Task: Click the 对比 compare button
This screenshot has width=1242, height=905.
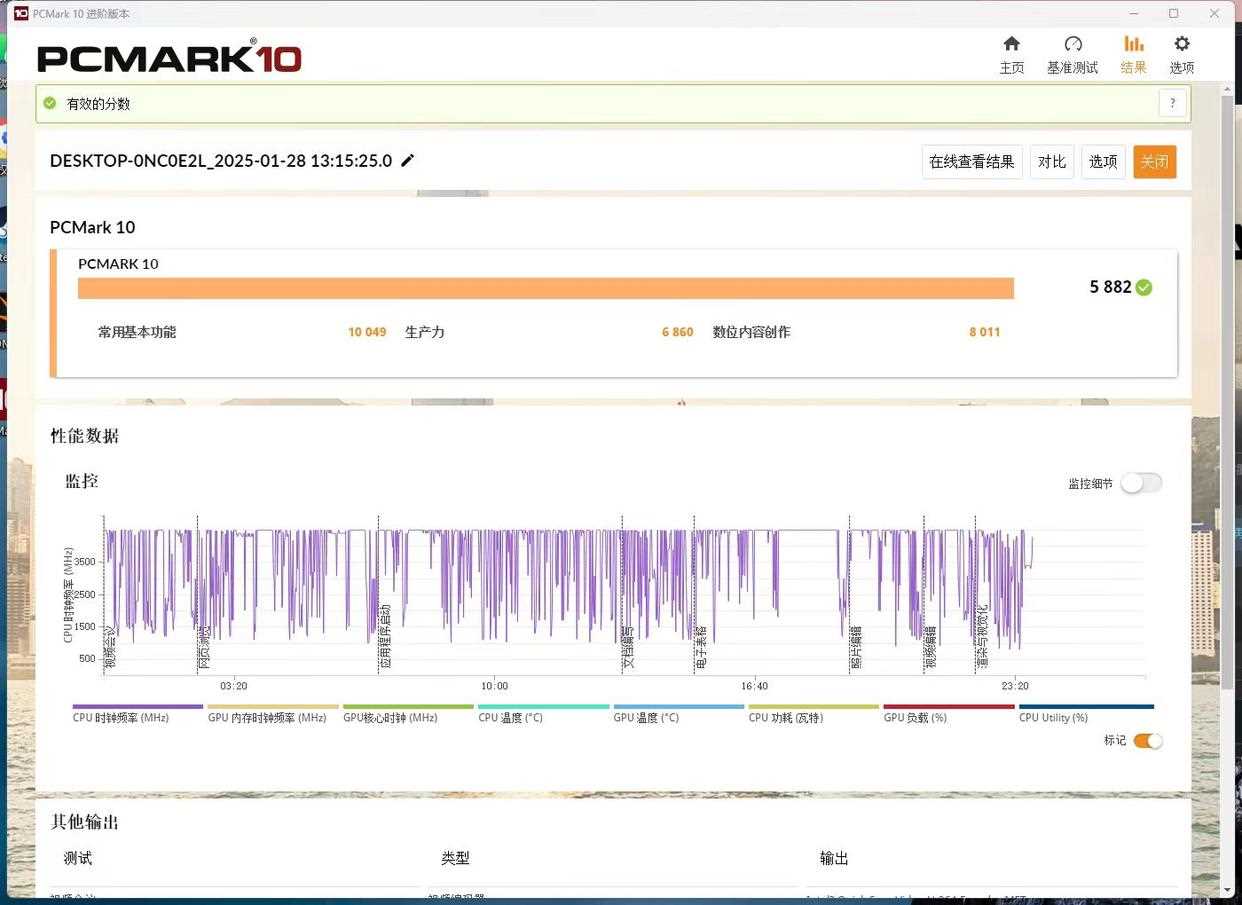Action: [1051, 162]
